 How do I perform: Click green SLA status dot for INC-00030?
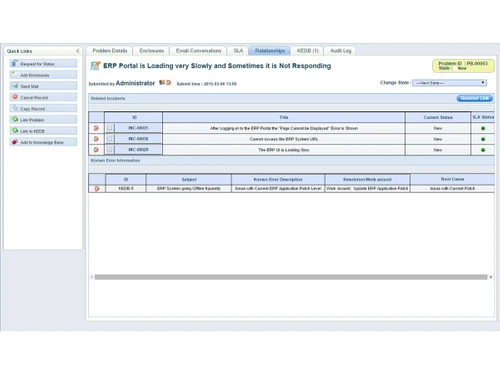point(483,139)
